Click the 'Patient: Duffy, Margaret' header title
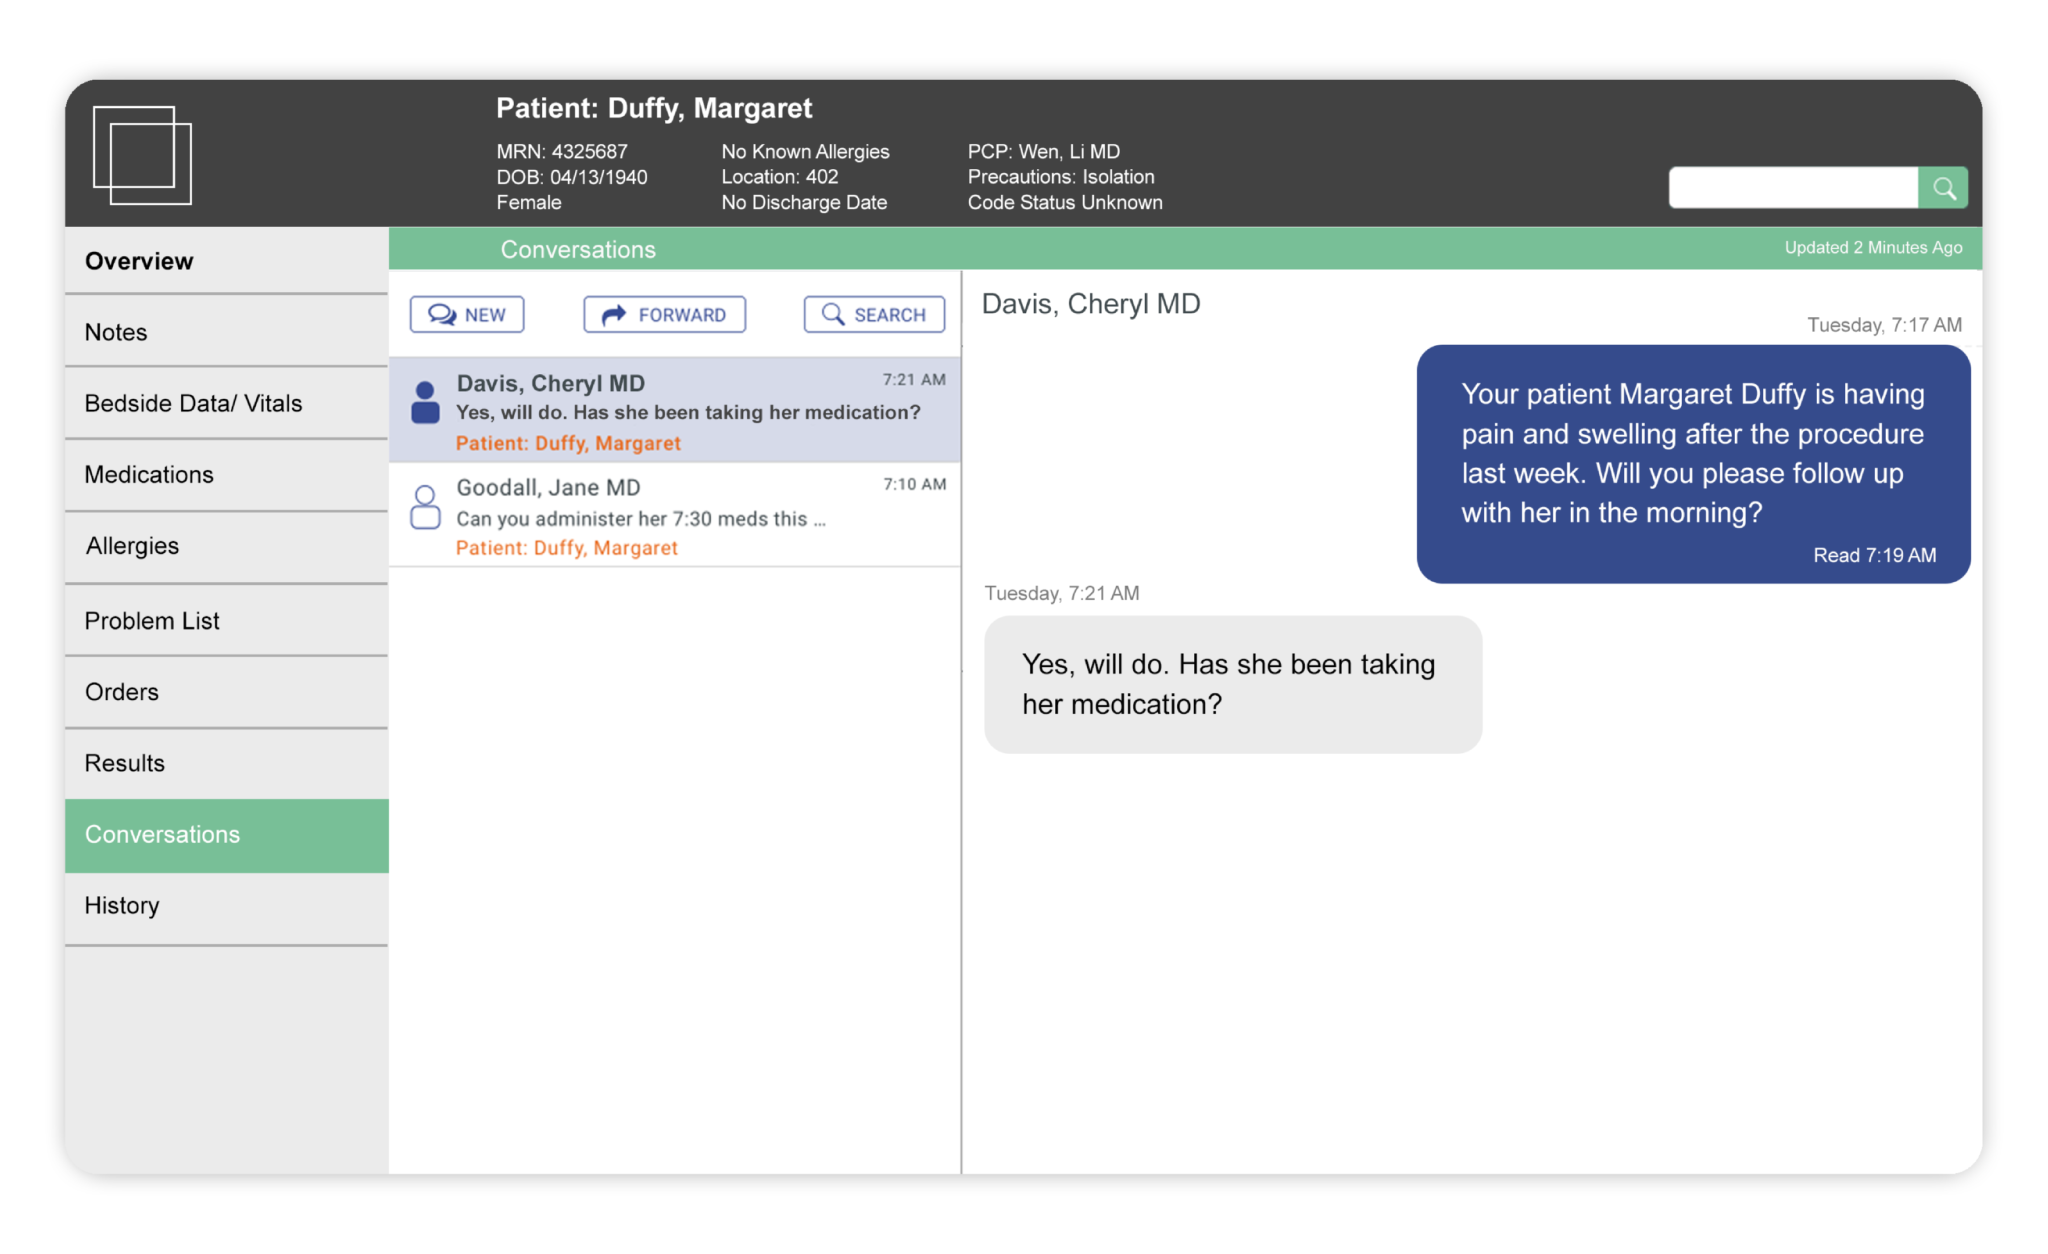Image resolution: width=2048 pixels, height=1254 pixels. pyautogui.click(x=654, y=108)
